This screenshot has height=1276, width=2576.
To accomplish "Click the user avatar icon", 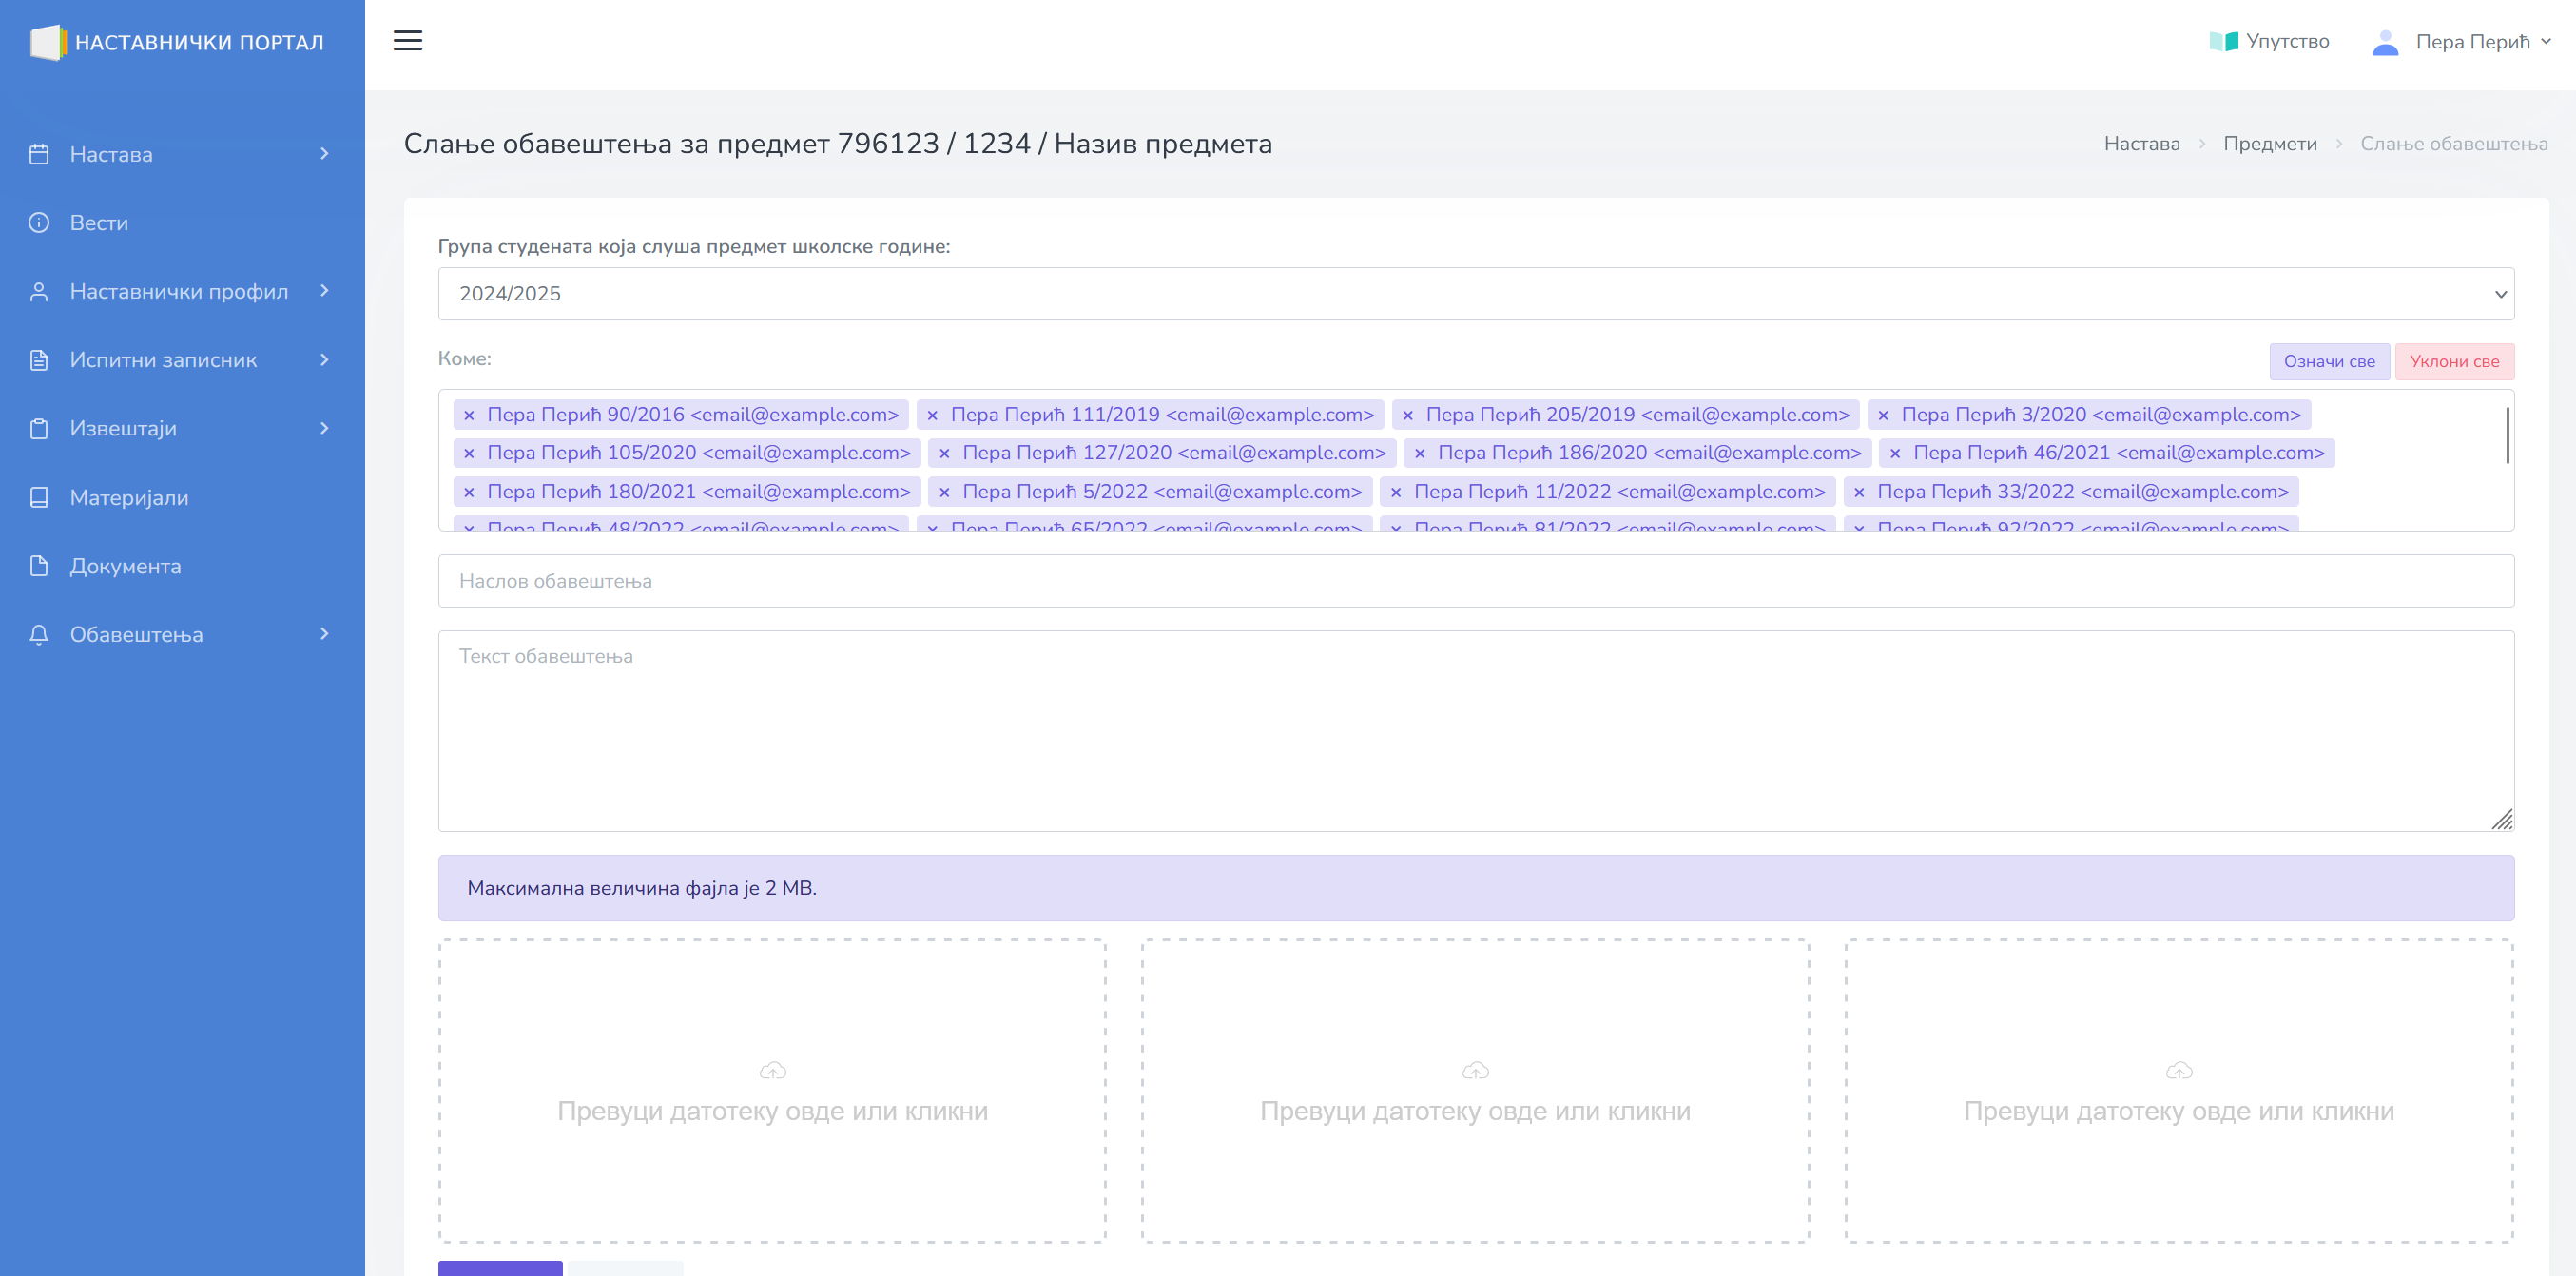I will click(2385, 42).
